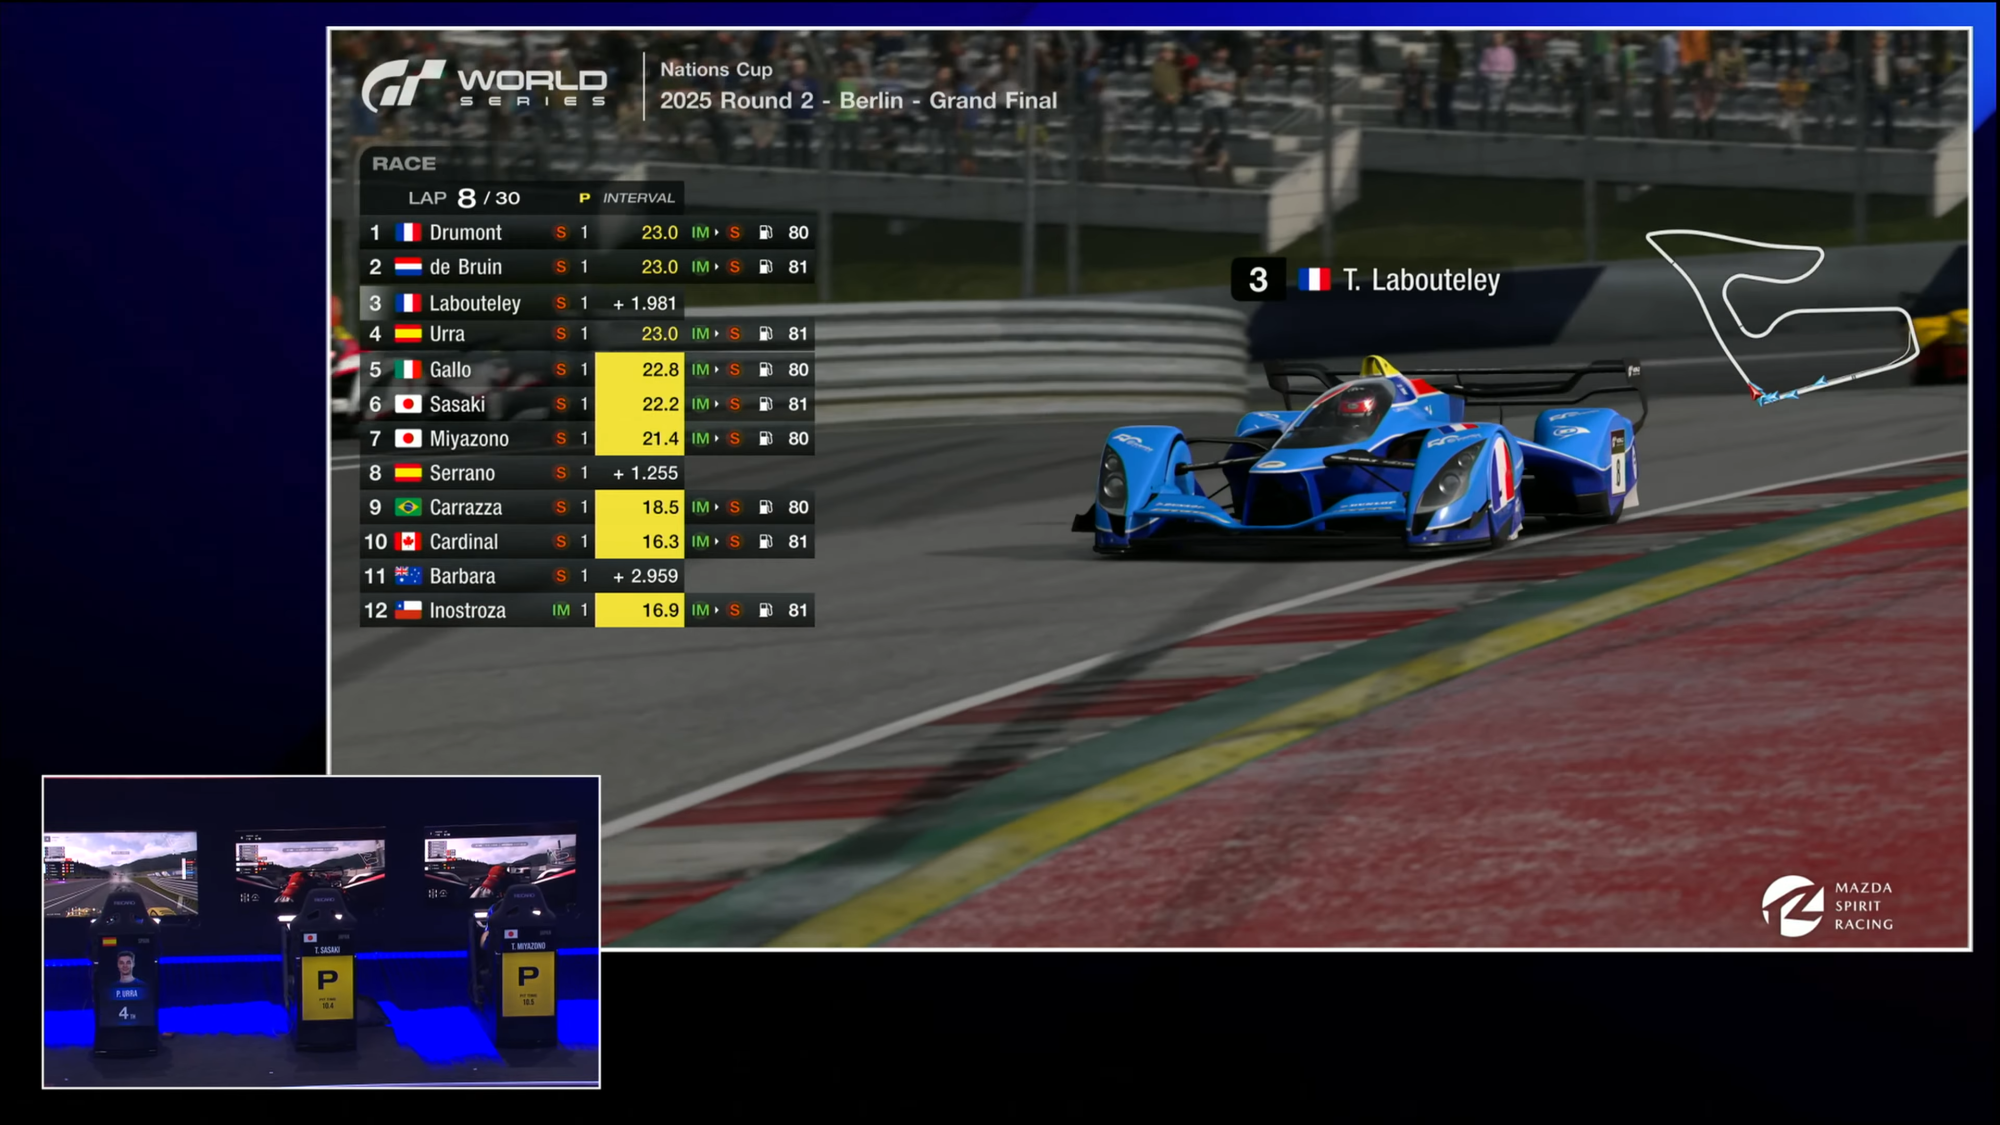Click the Italian flag beside Gallo
Viewport: 2000px width, 1125px height.
(x=408, y=370)
